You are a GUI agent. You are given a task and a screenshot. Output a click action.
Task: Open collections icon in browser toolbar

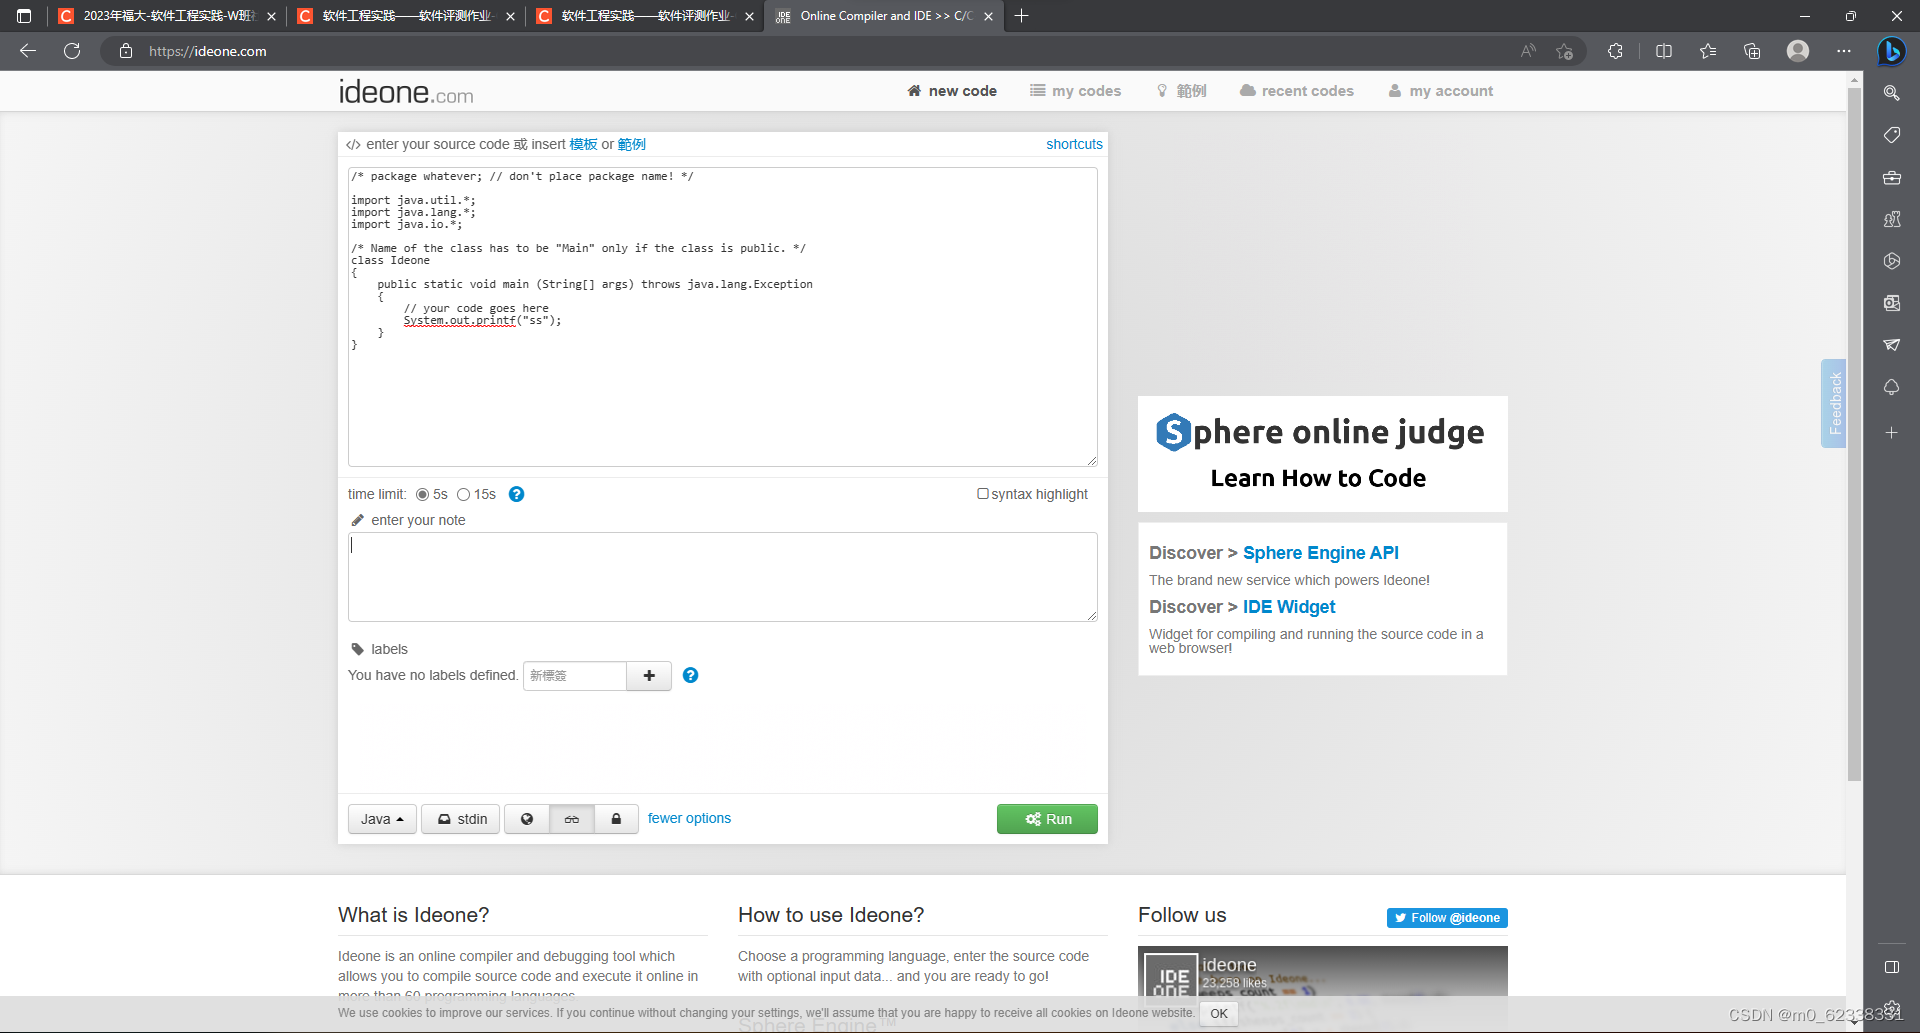(1752, 51)
